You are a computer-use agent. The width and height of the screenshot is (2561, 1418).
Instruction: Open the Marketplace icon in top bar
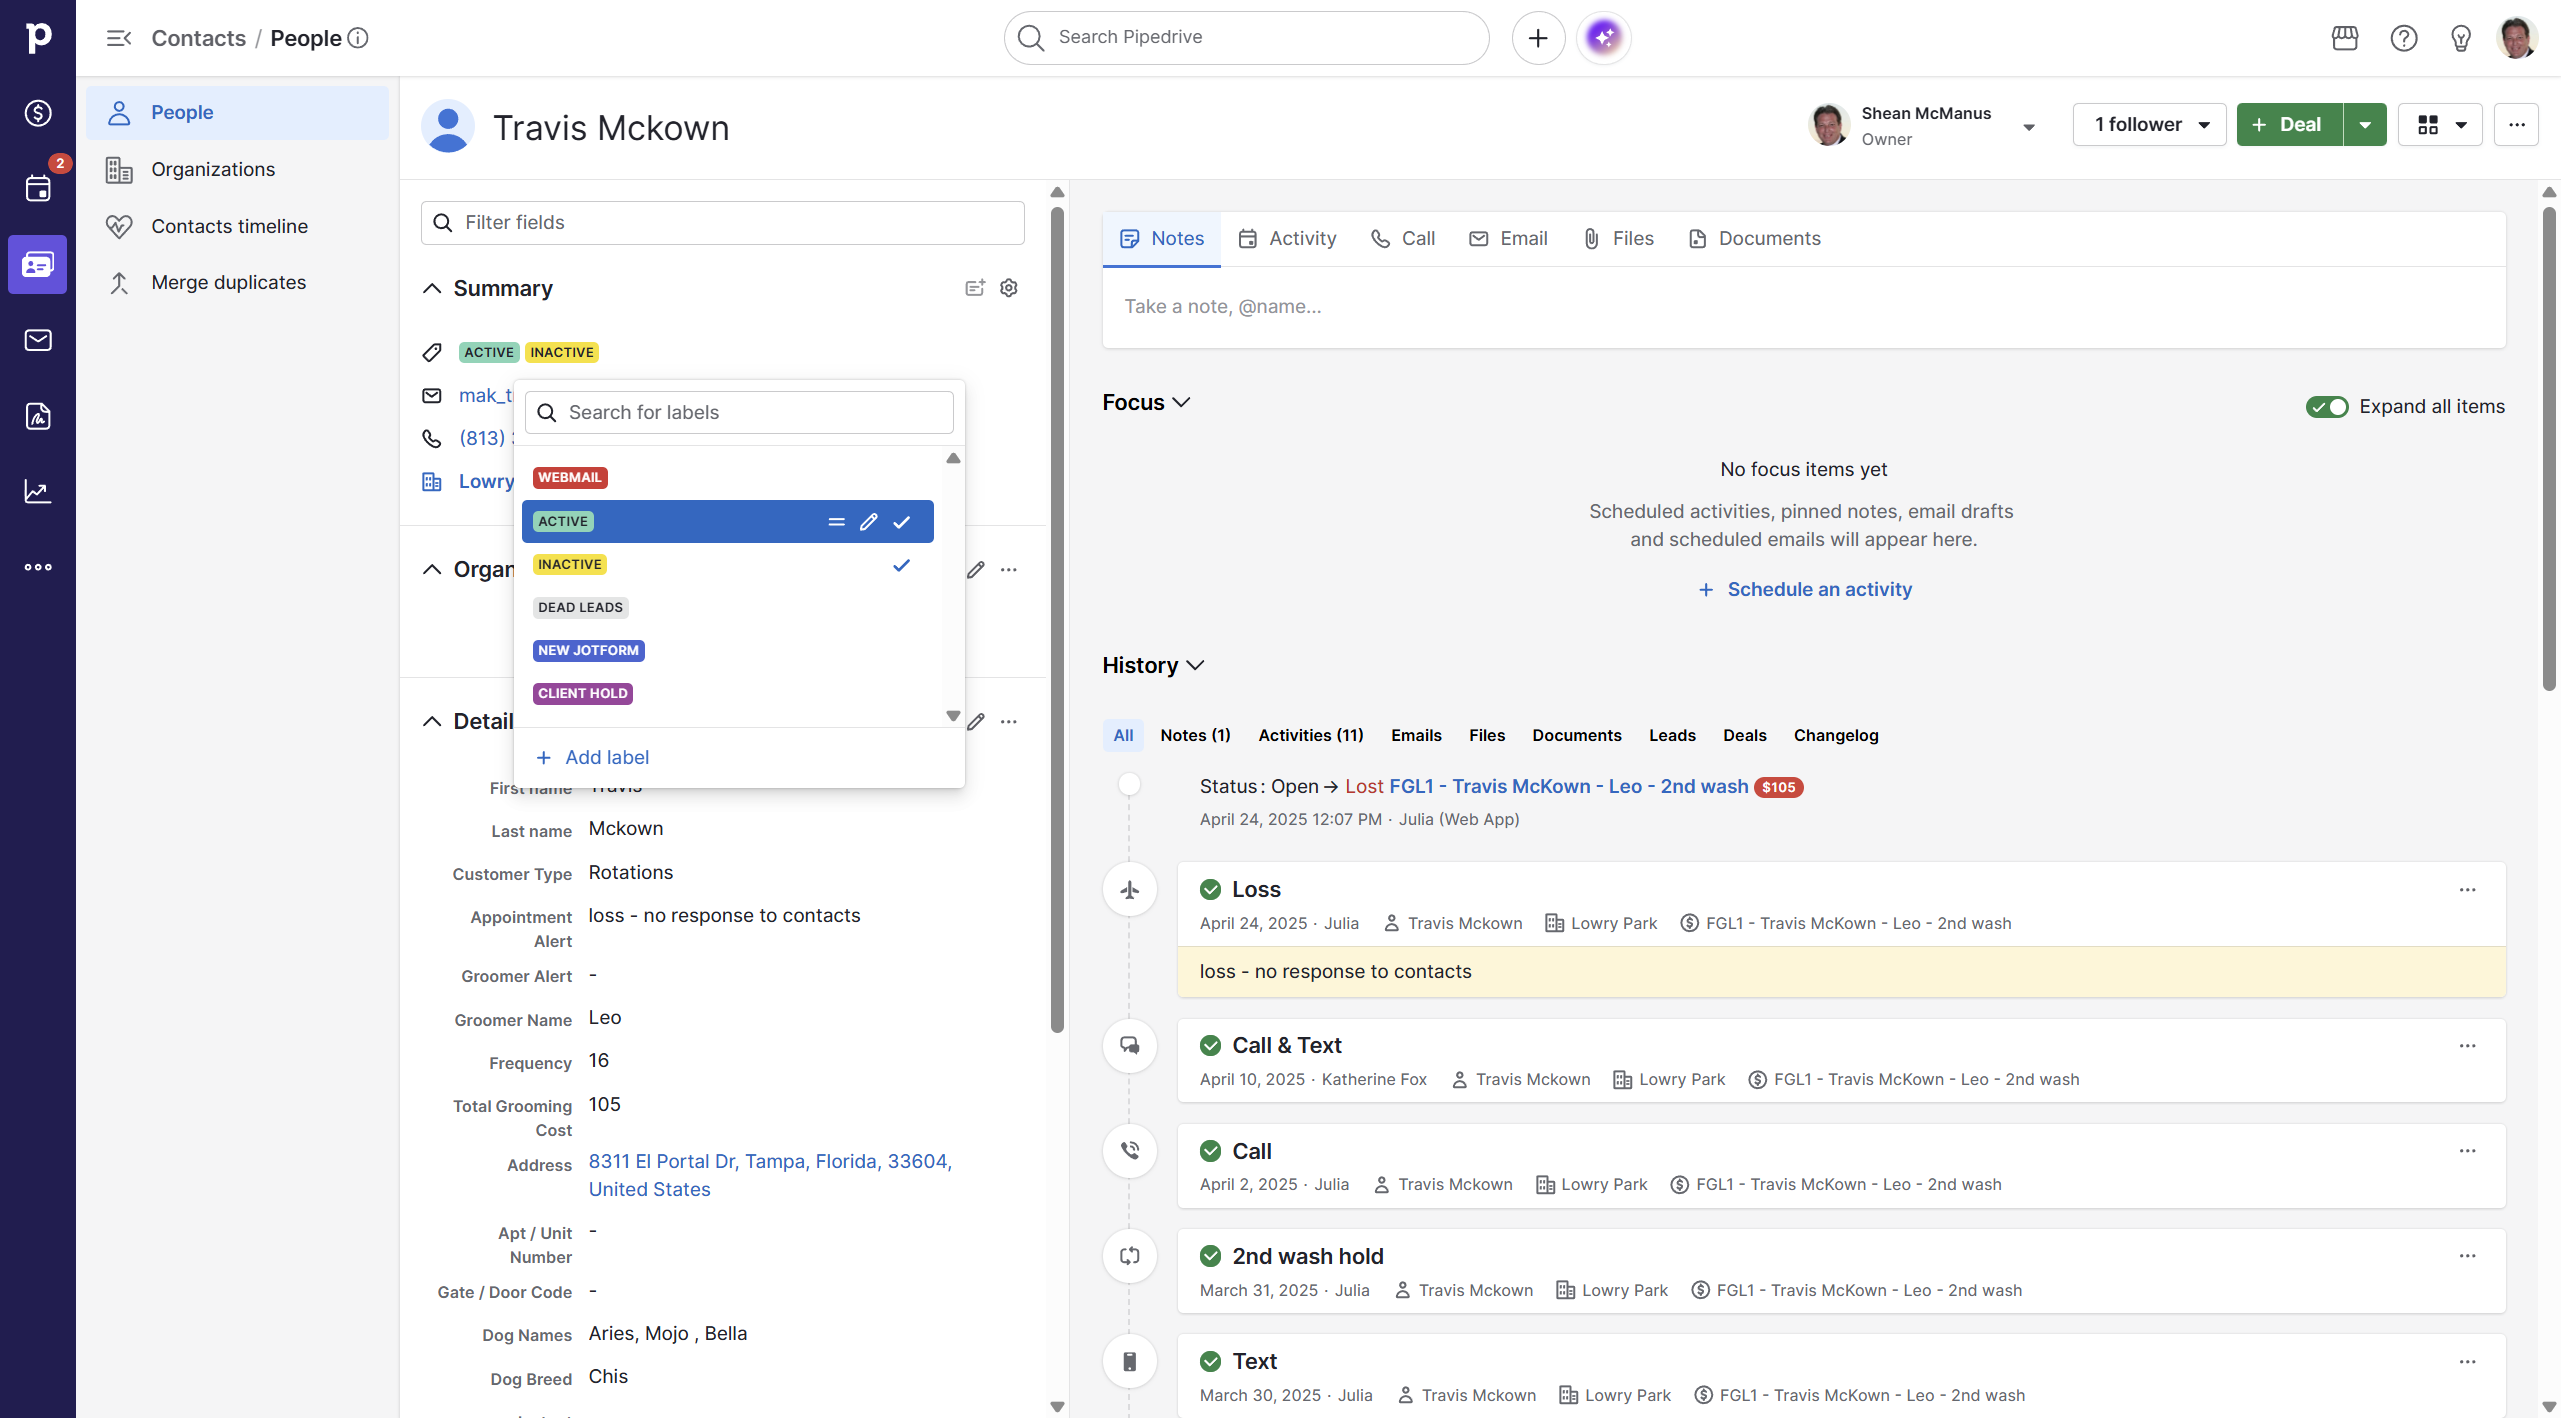tap(2344, 38)
